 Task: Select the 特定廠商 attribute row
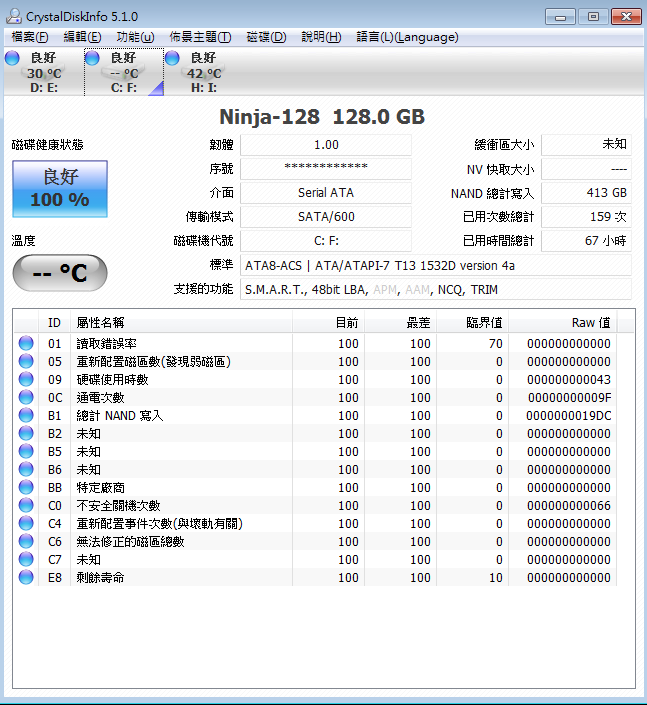coord(315,487)
